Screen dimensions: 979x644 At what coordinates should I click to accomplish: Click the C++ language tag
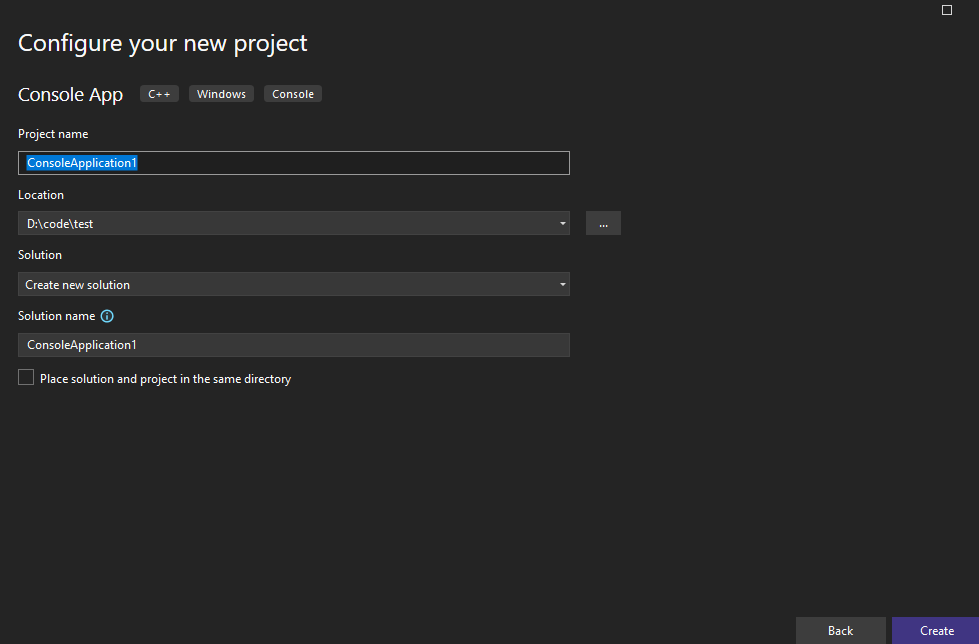(159, 94)
